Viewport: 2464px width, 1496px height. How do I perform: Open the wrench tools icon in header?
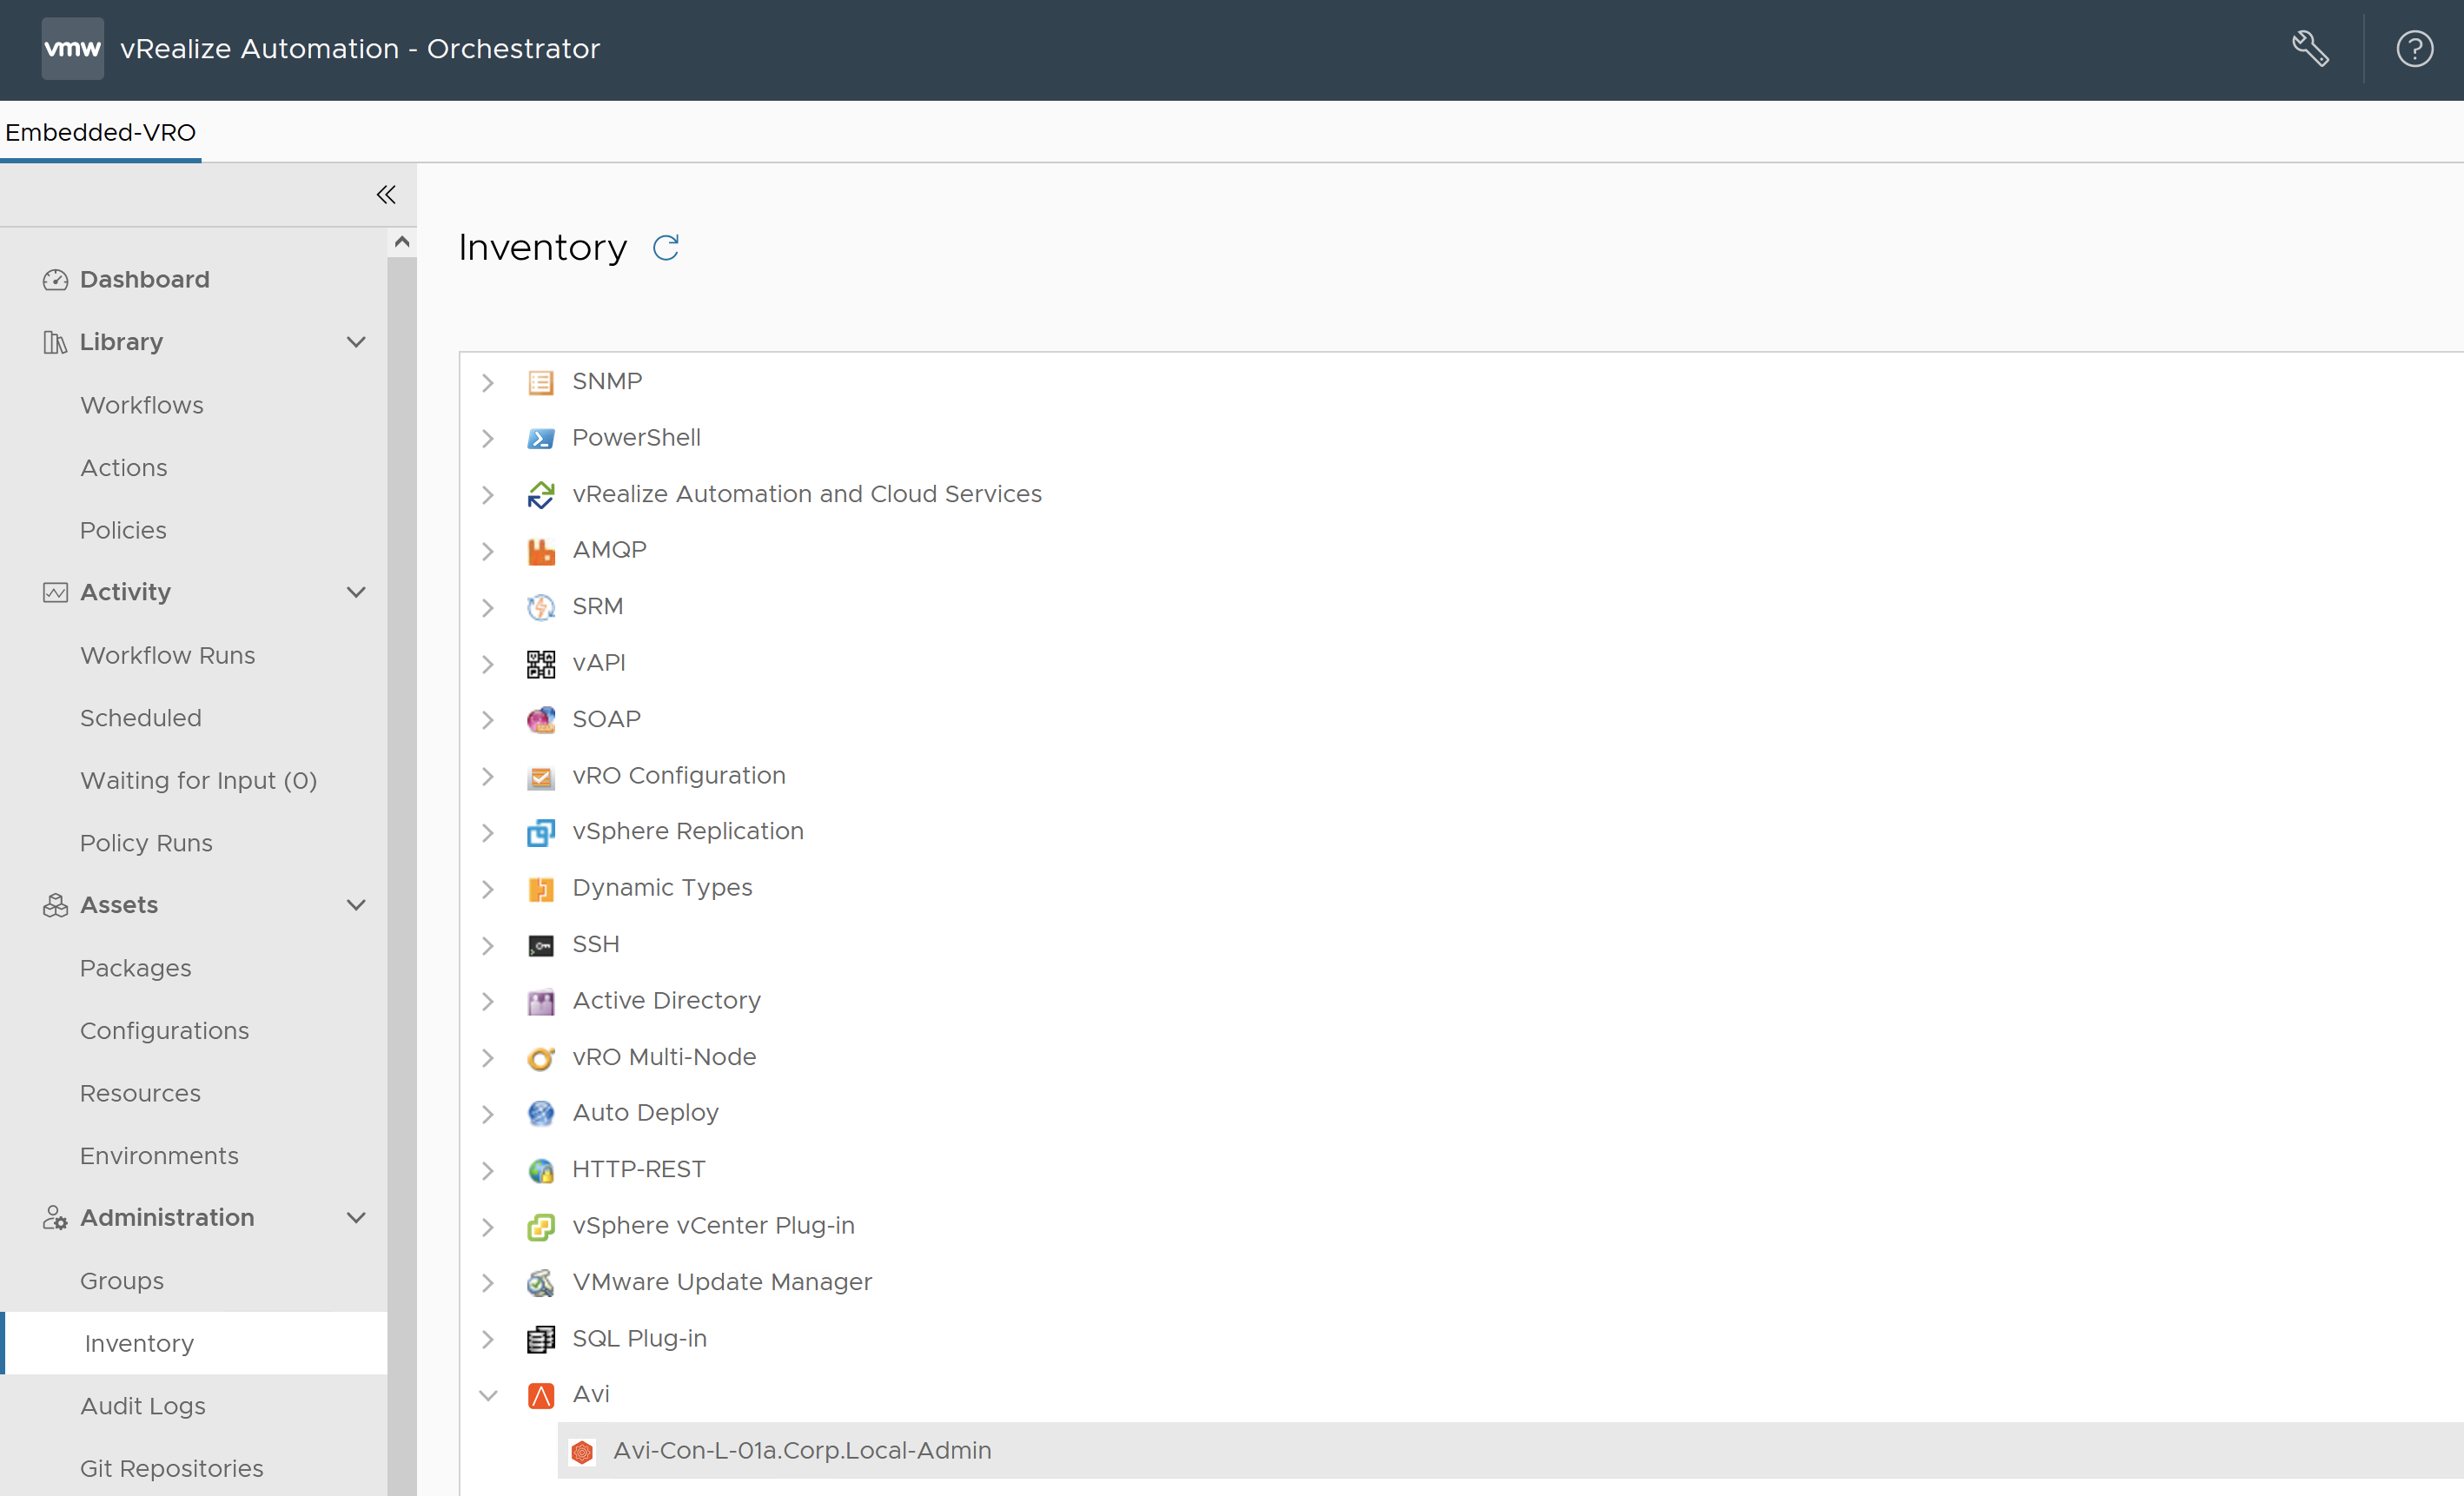click(2311, 47)
